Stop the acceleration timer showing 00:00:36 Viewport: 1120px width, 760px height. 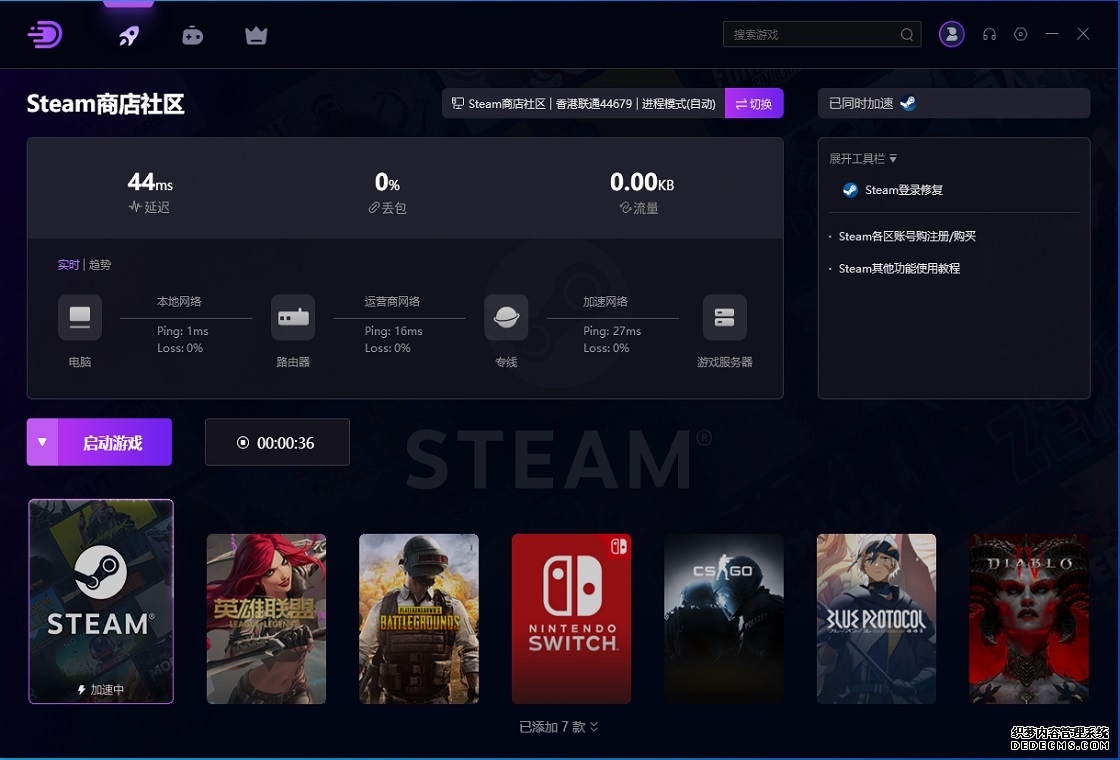(243, 443)
